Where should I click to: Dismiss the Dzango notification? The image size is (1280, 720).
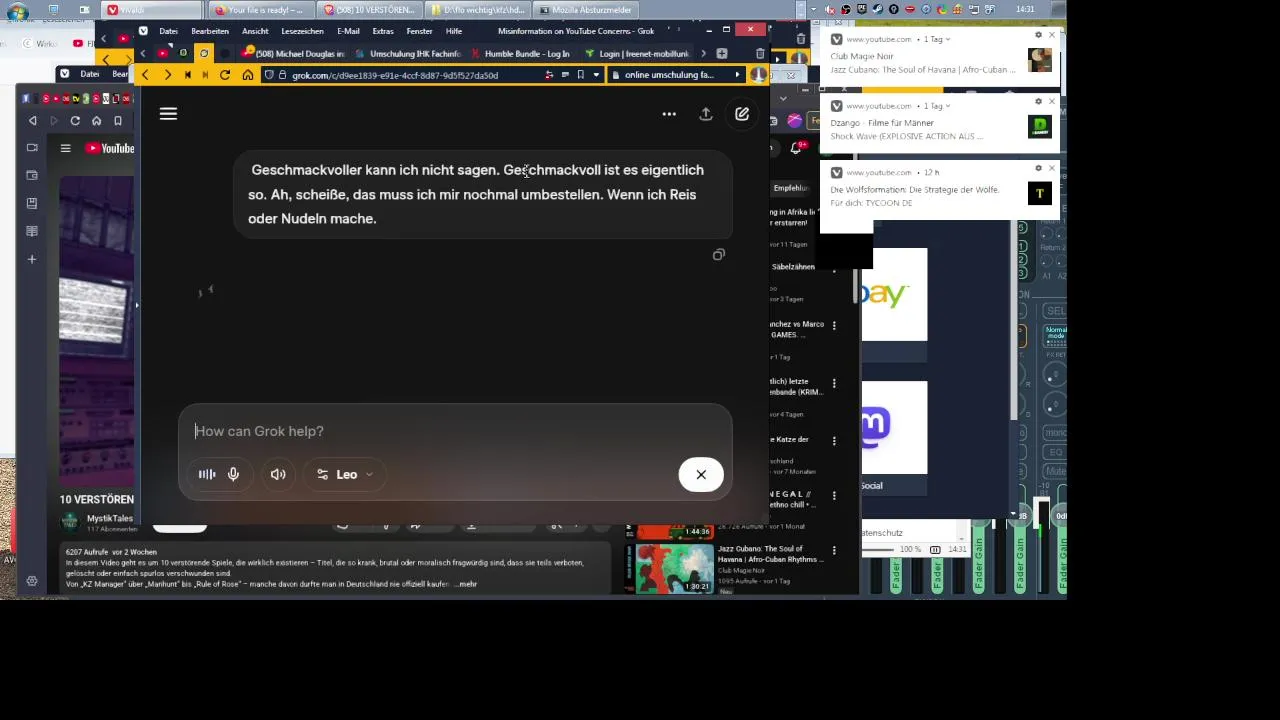click(x=1051, y=102)
